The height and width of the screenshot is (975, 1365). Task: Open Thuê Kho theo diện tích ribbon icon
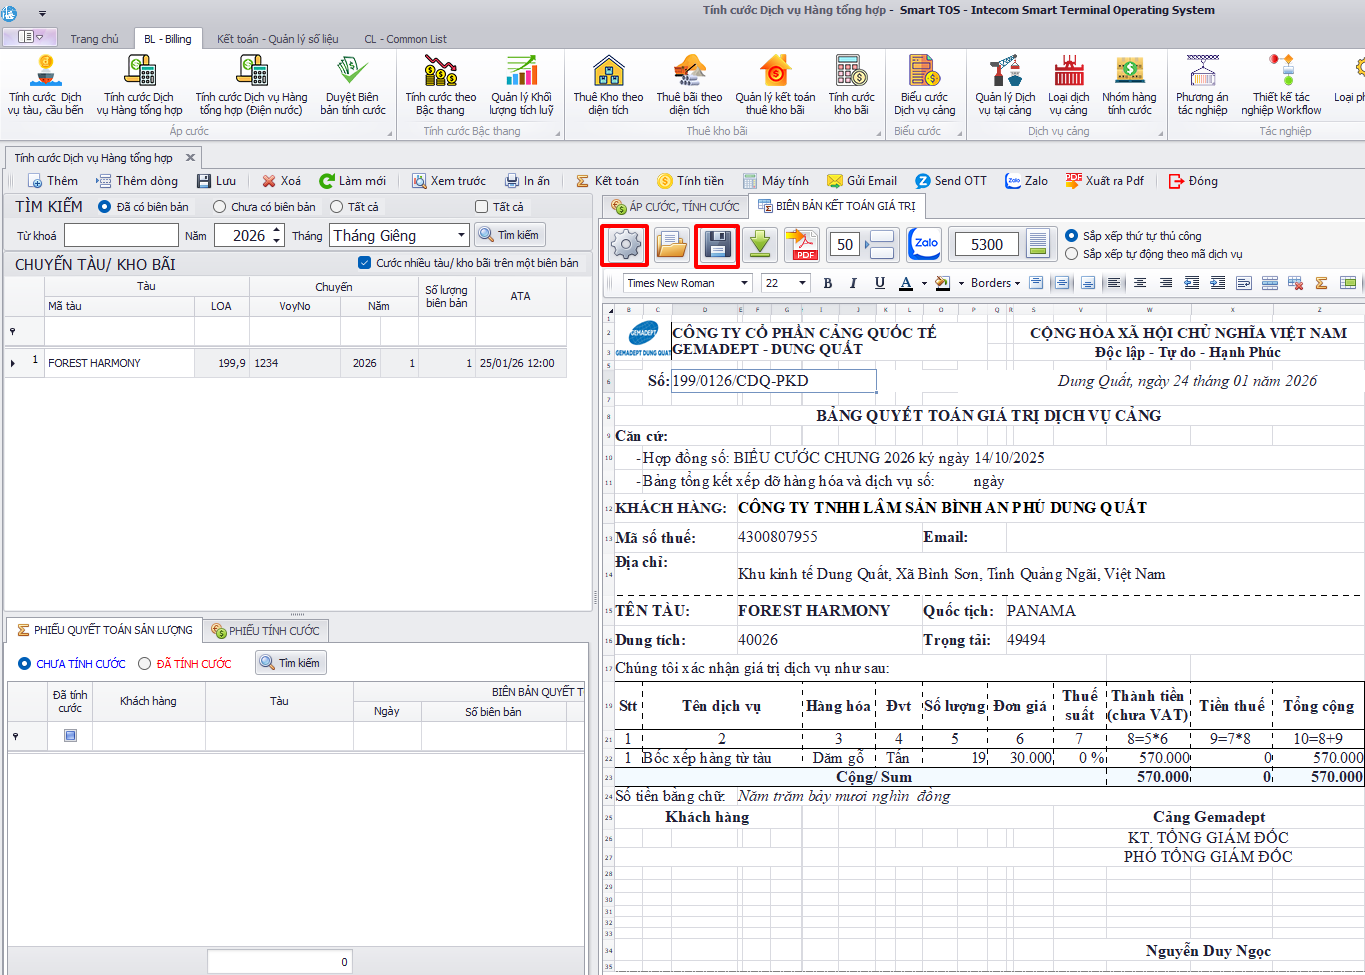(x=608, y=86)
